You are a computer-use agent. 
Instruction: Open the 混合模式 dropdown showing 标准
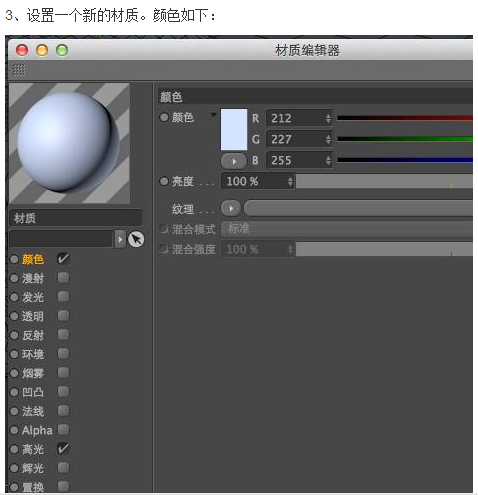click(x=347, y=229)
